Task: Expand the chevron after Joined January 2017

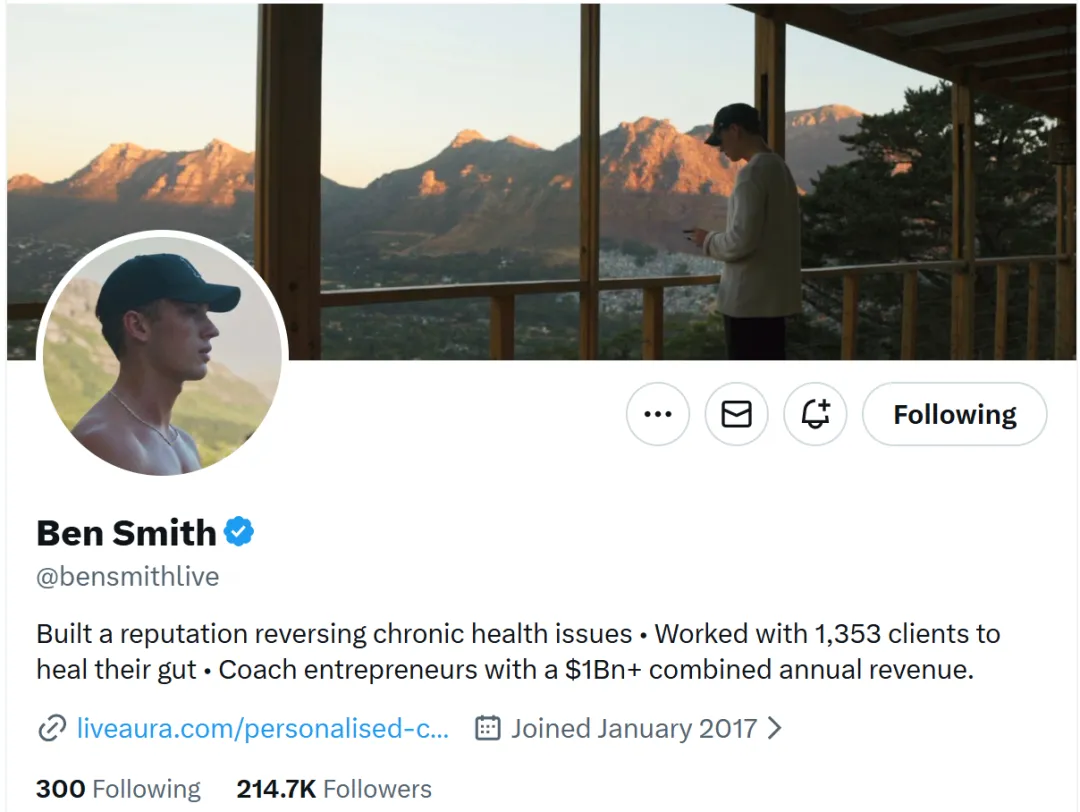Action: coord(774,728)
